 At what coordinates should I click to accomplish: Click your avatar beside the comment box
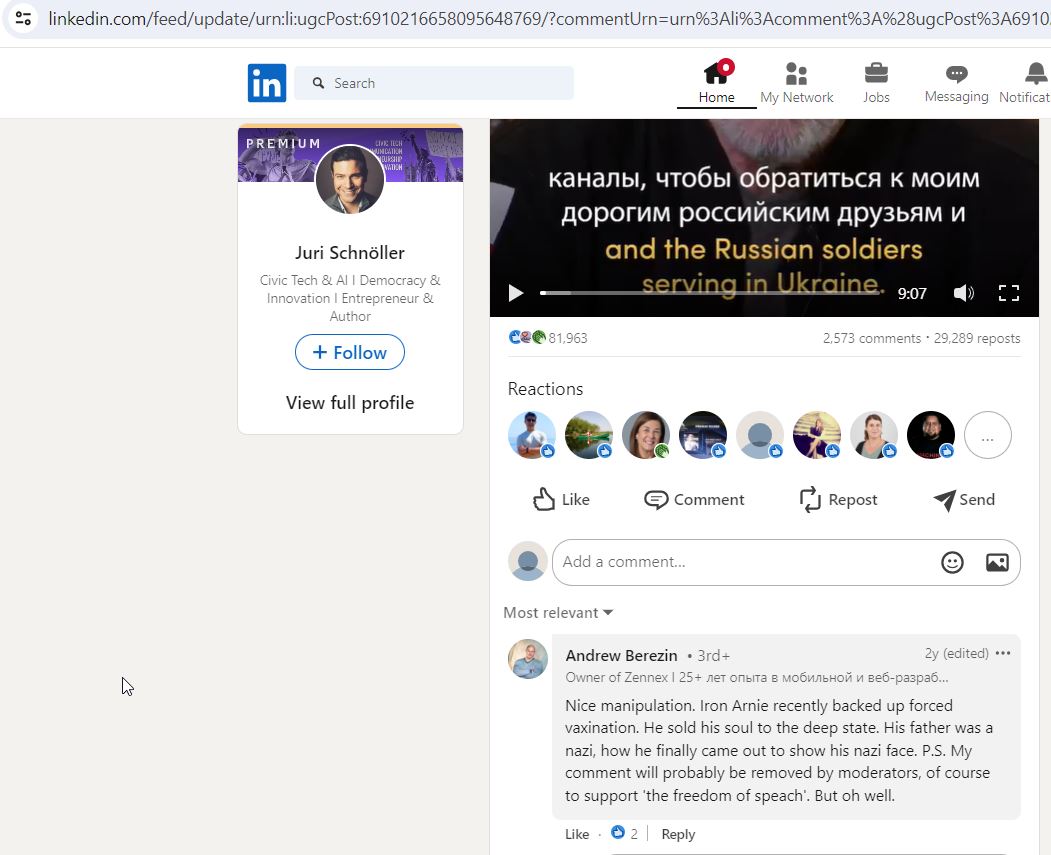coord(528,562)
